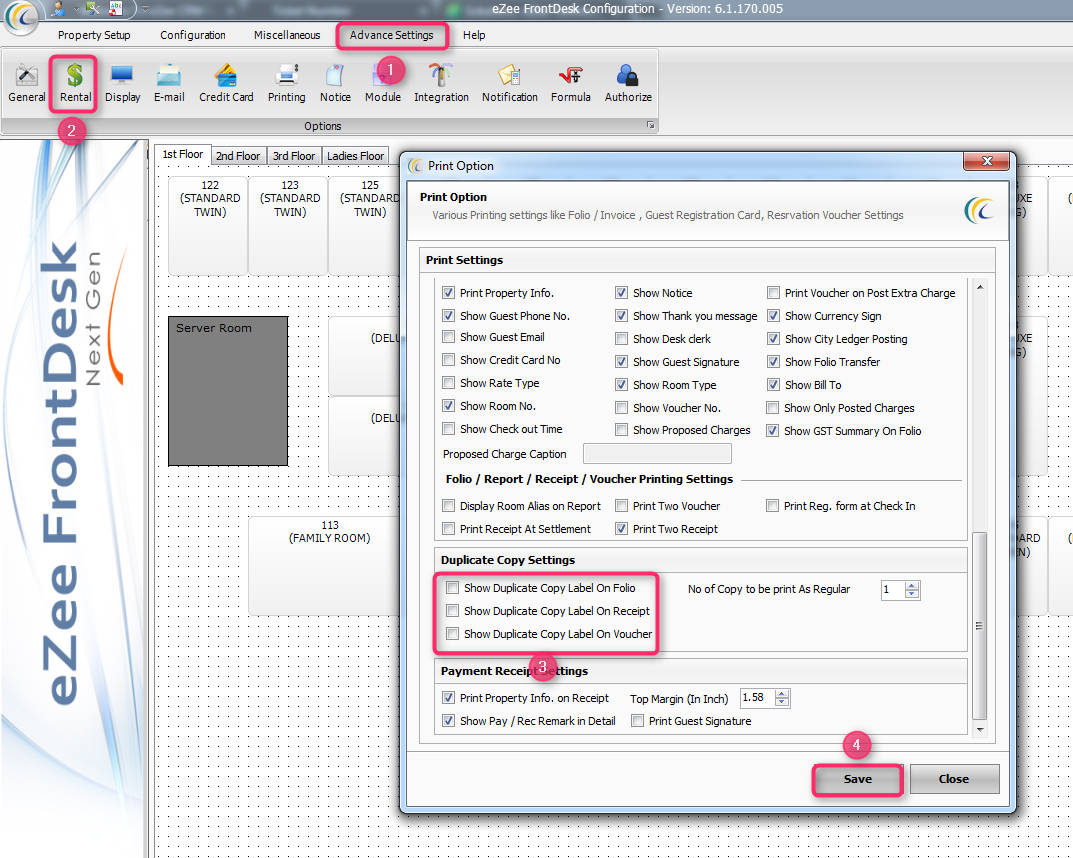Open the user icon dropdown arrow

[x=75, y=9]
